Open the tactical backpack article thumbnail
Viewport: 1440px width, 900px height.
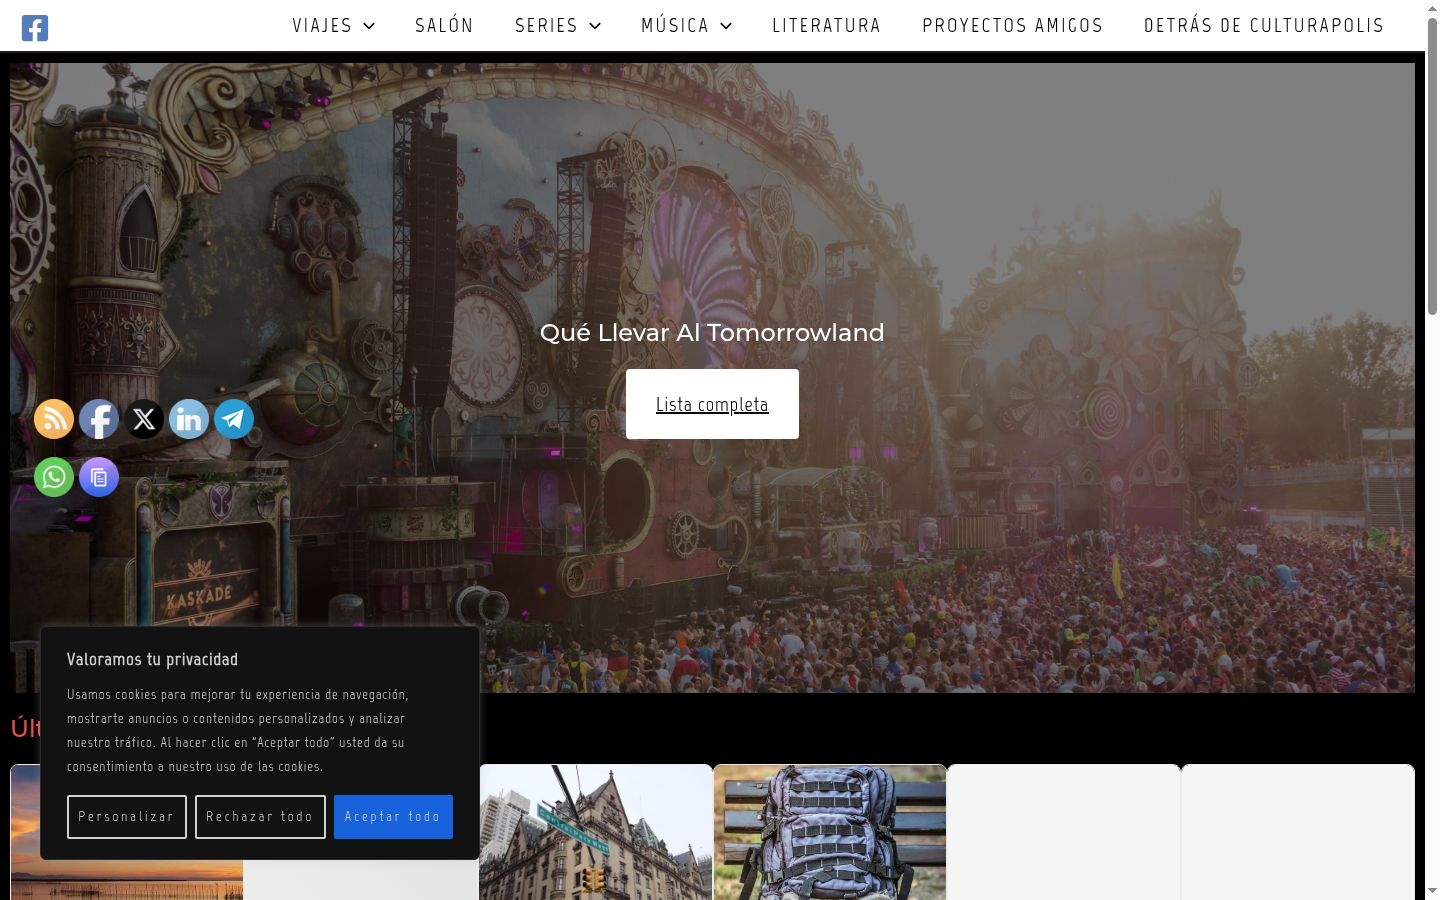[x=830, y=832]
